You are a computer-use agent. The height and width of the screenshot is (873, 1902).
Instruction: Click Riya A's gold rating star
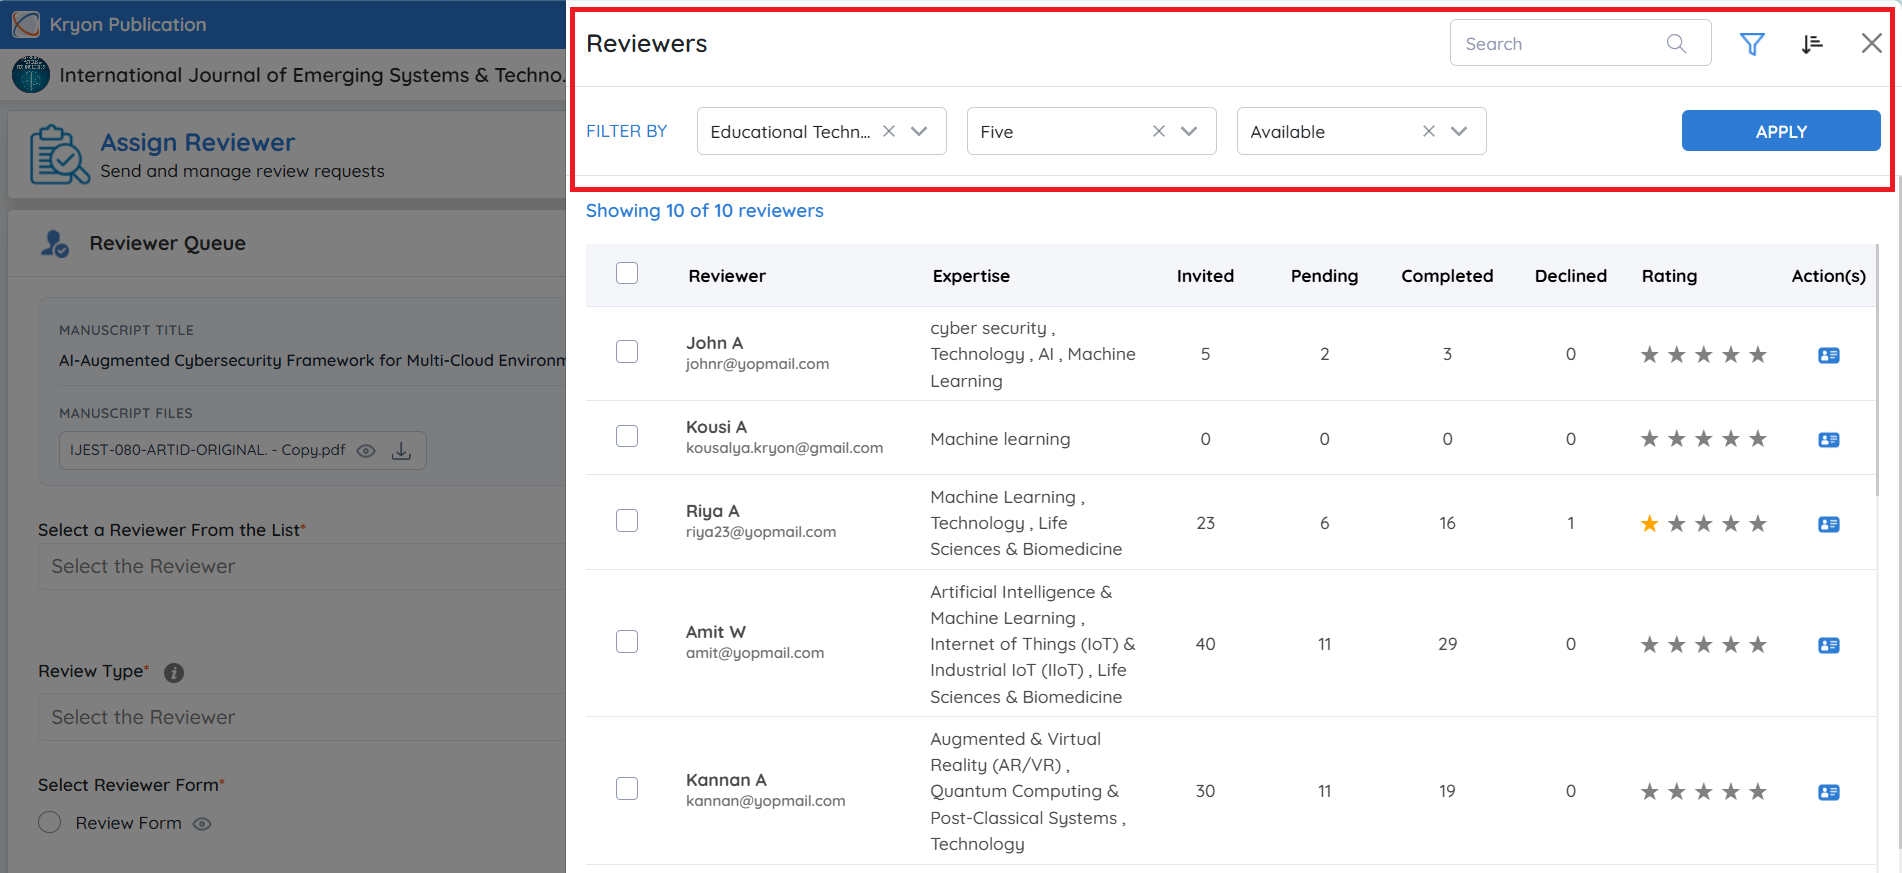(1649, 524)
